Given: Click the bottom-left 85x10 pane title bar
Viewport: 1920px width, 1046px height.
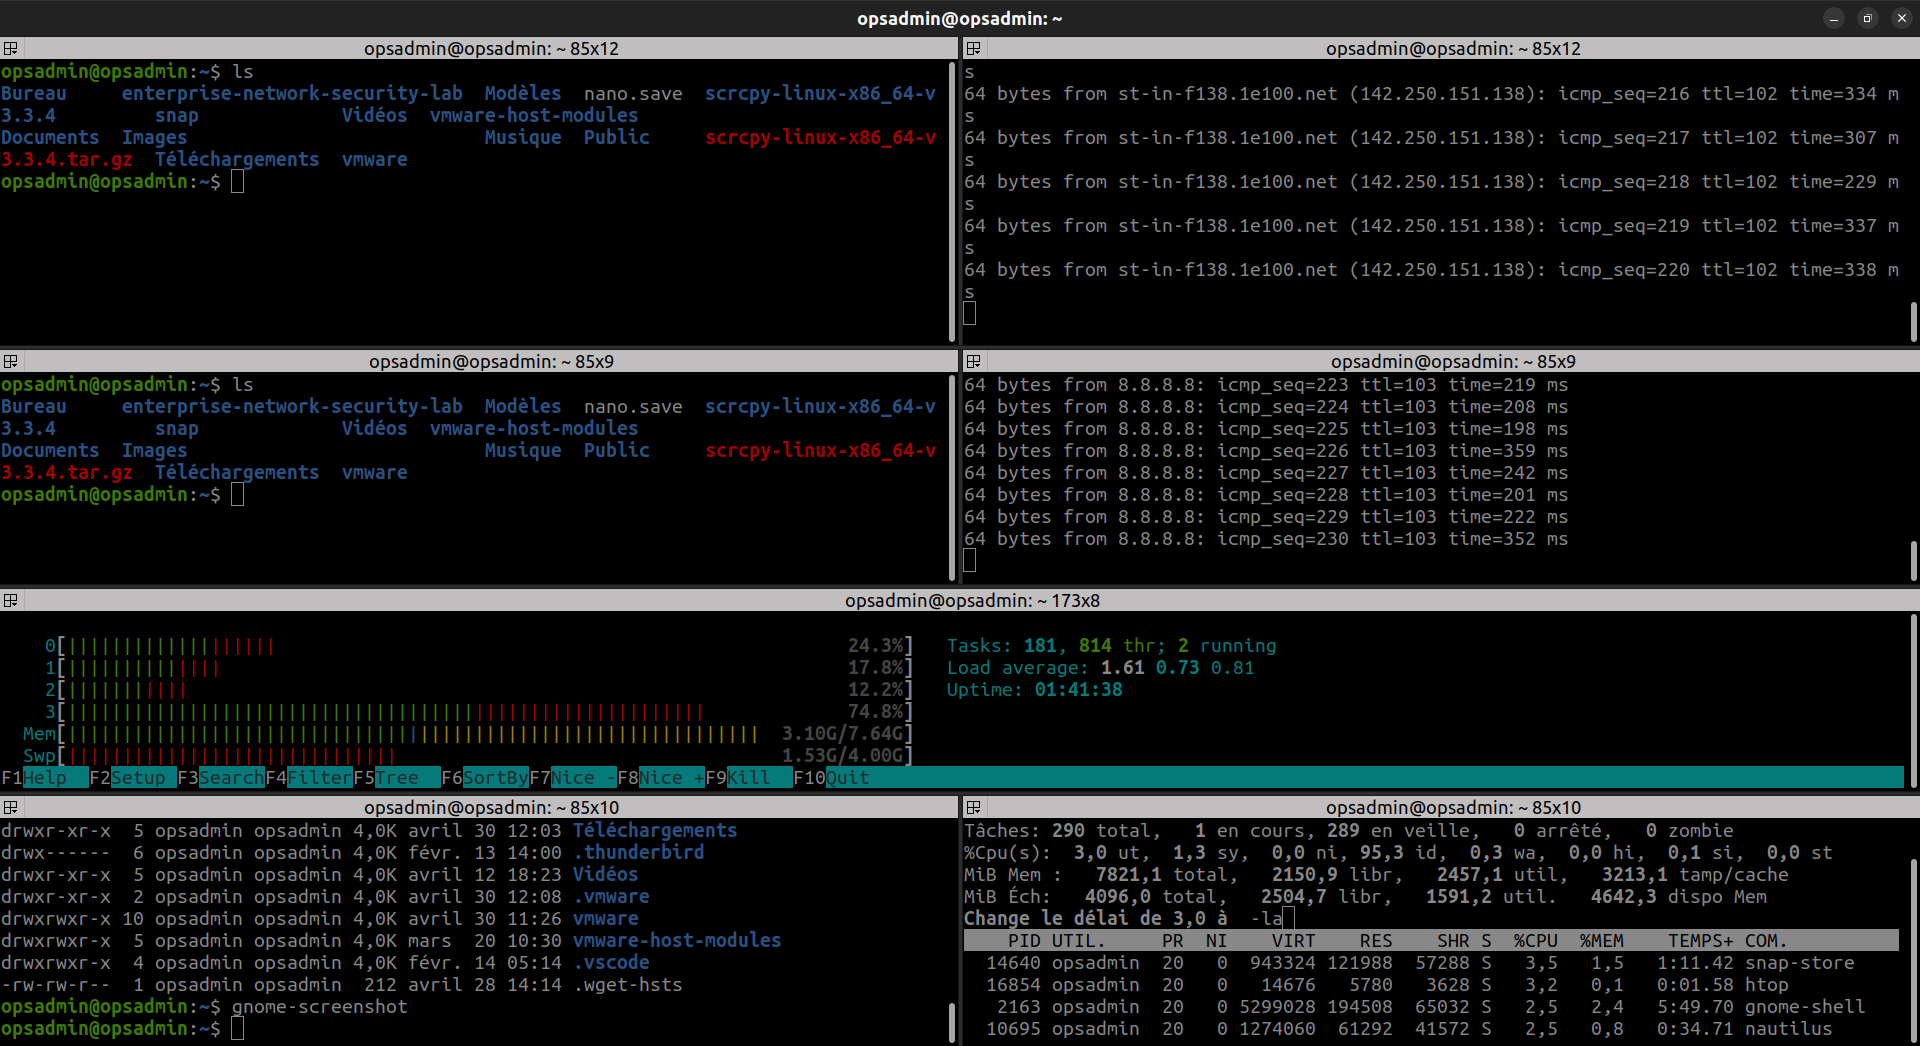Looking at the screenshot, I should 479,807.
